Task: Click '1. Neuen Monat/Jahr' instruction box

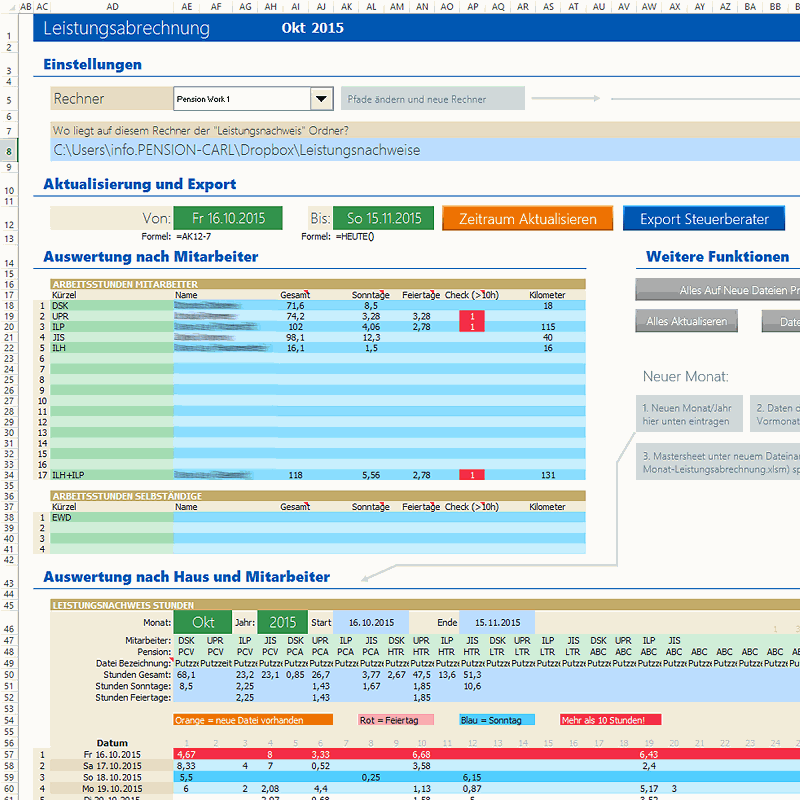Action: [689, 414]
